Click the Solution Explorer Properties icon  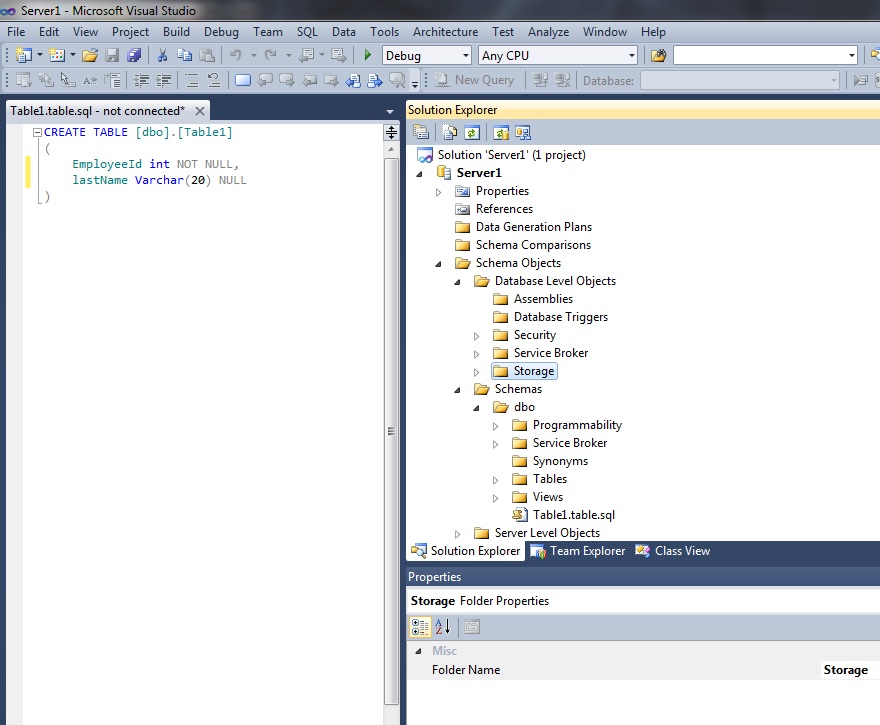tap(421, 132)
